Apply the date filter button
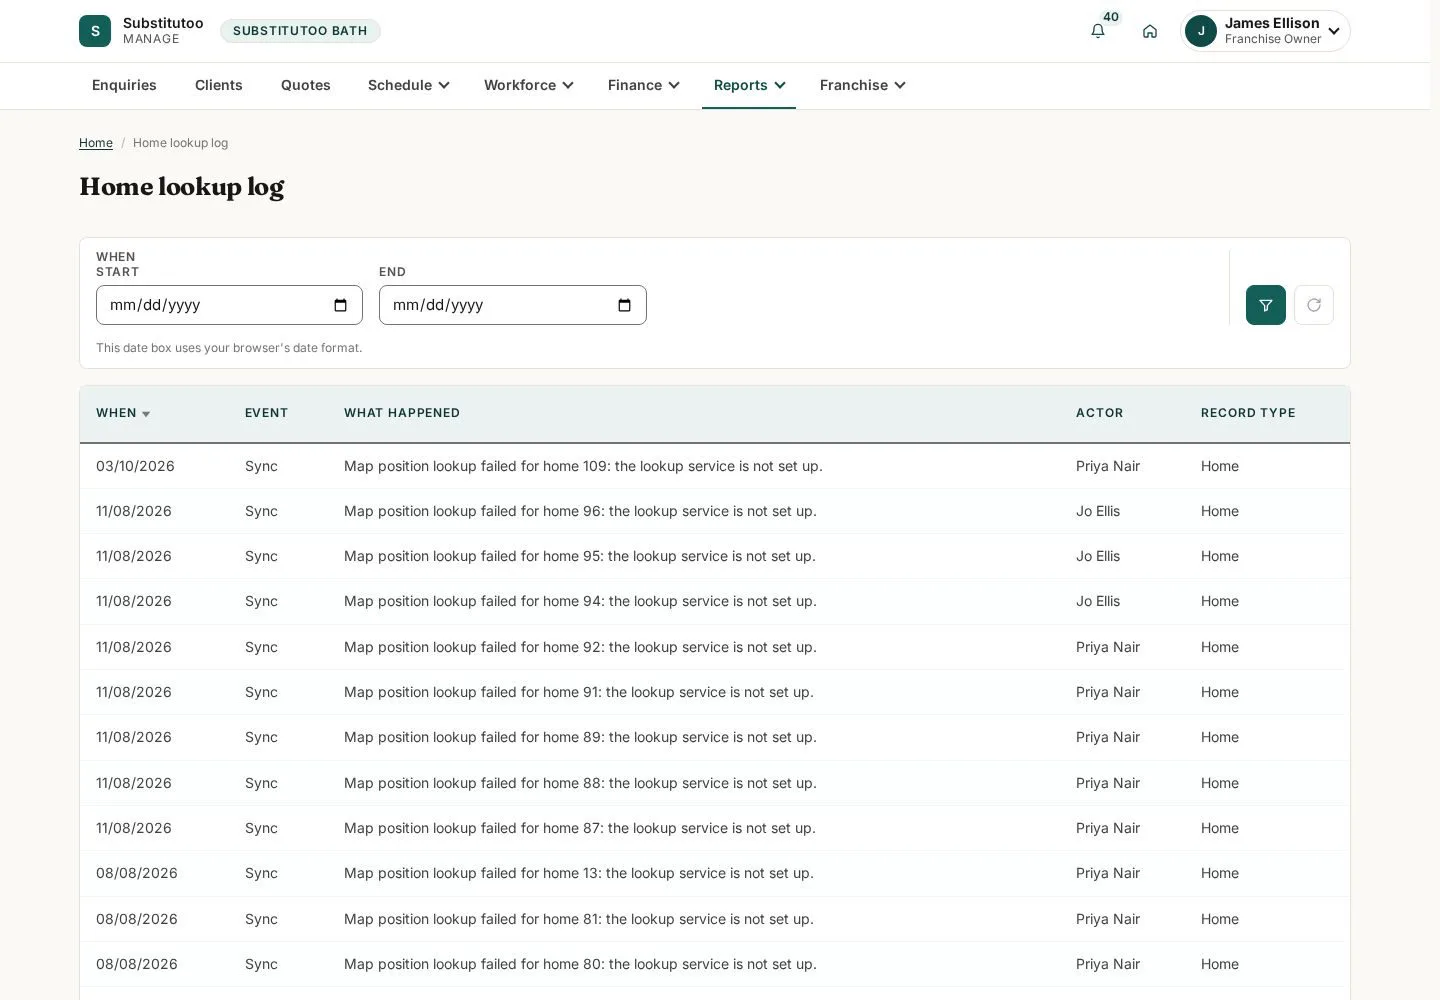Screen dimensions: 1440x1000 tap(1266, 305)
